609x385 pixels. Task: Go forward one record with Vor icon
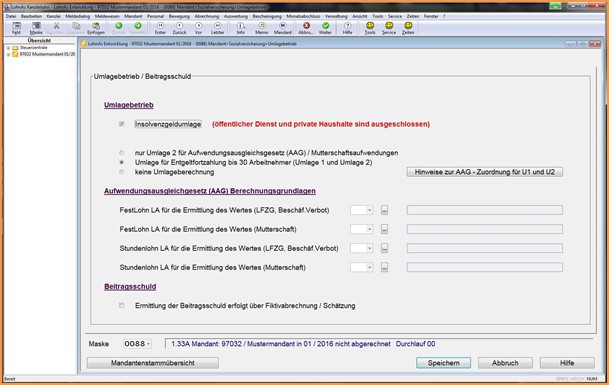(198, 28)
